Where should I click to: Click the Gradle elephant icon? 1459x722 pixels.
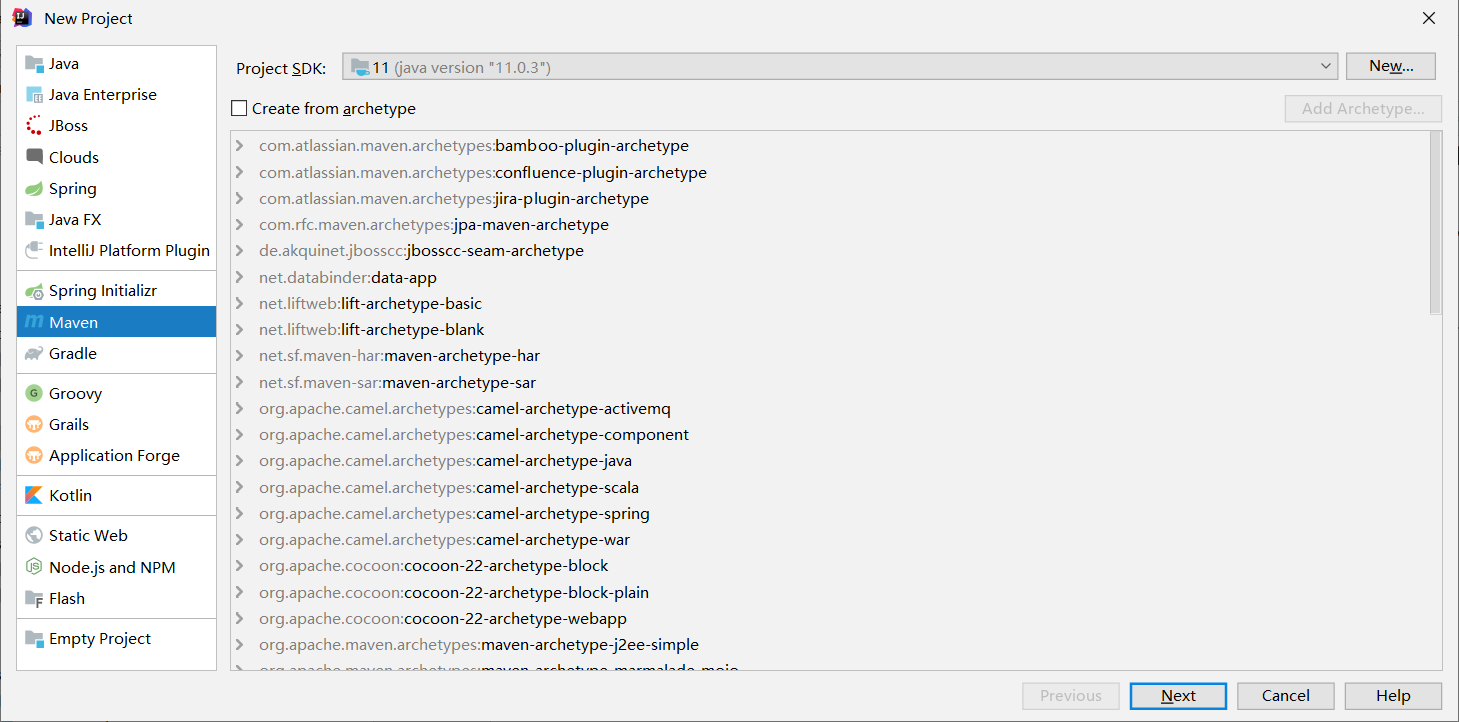pyautogui.click(x=34, y=353)
